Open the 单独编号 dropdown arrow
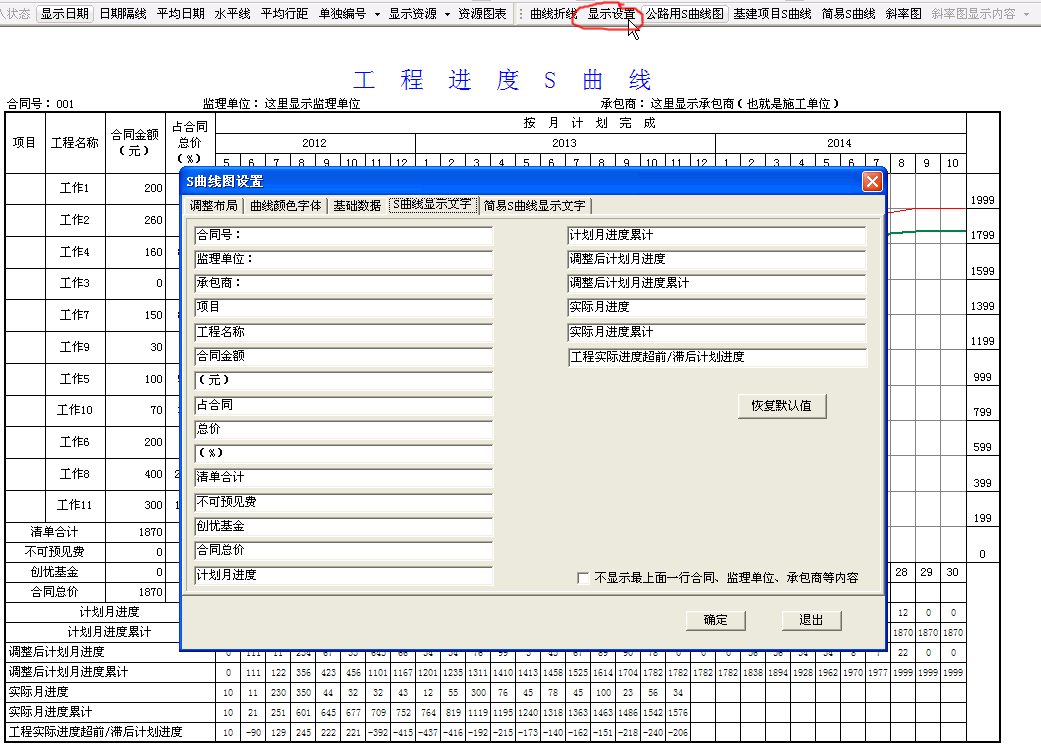The height and width of the screenshot is (751, 1041). (x=377, y=14)
